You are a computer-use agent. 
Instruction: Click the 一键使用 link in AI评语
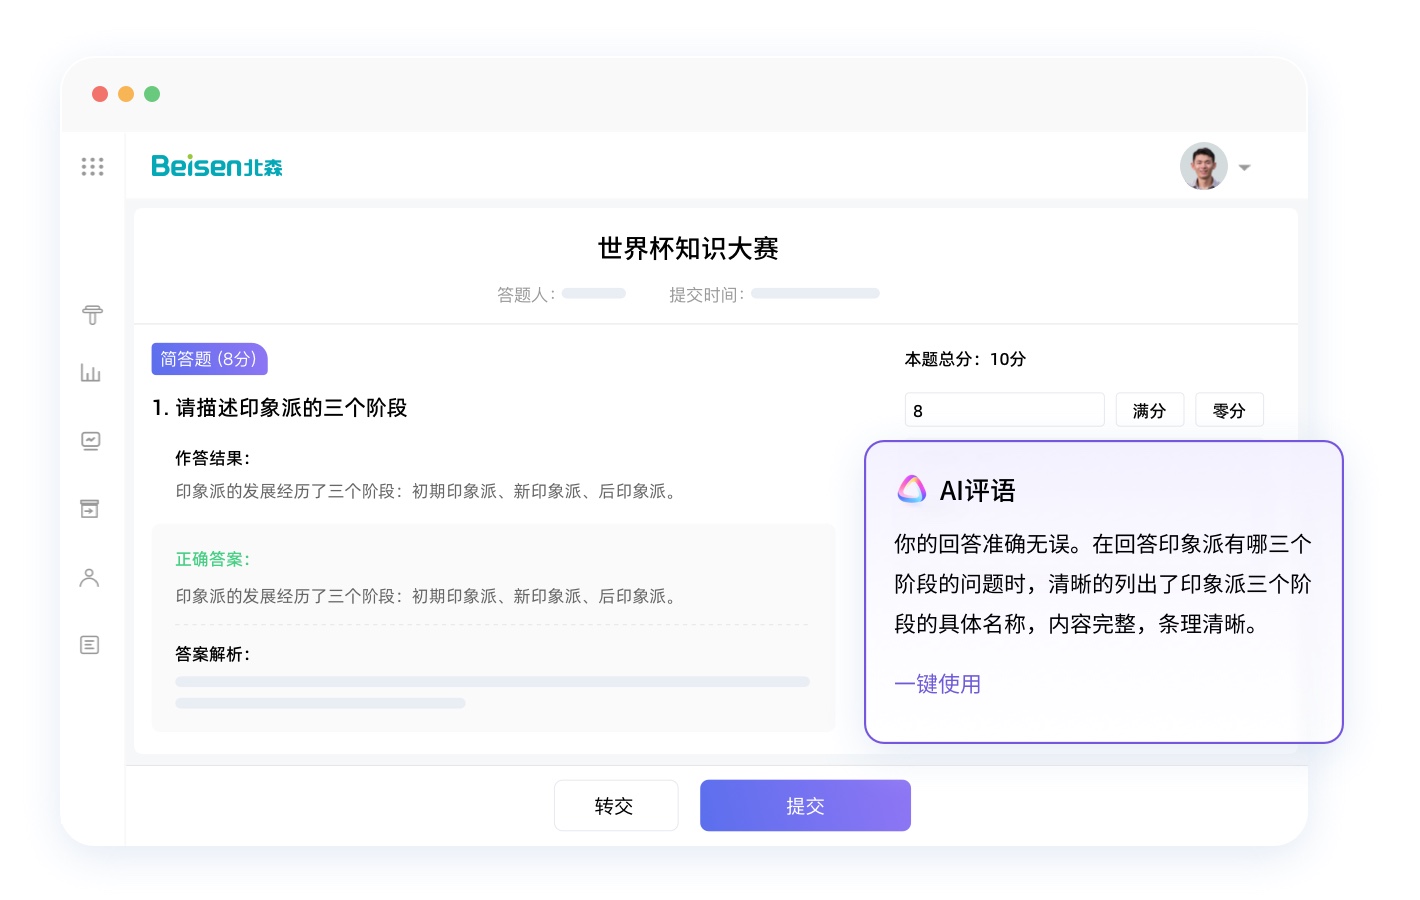click(937, 684)
